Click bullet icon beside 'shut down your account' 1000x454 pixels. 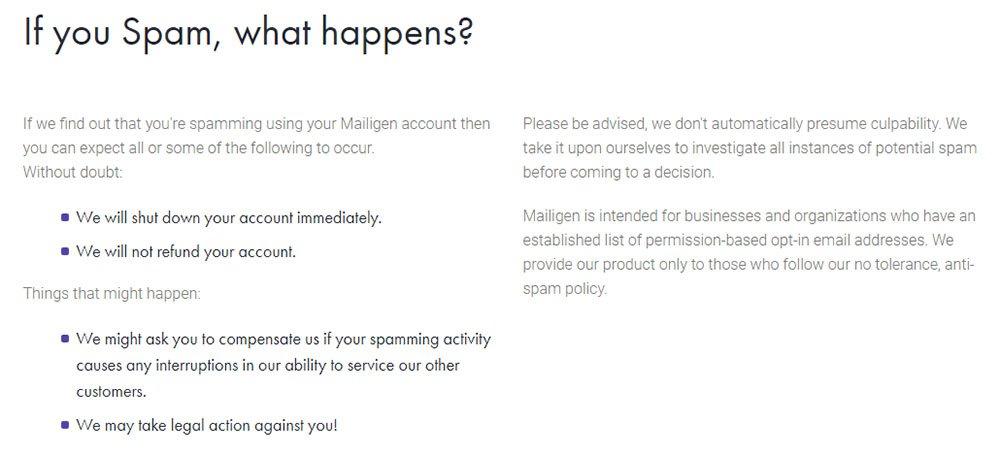(x=65, y=217)
